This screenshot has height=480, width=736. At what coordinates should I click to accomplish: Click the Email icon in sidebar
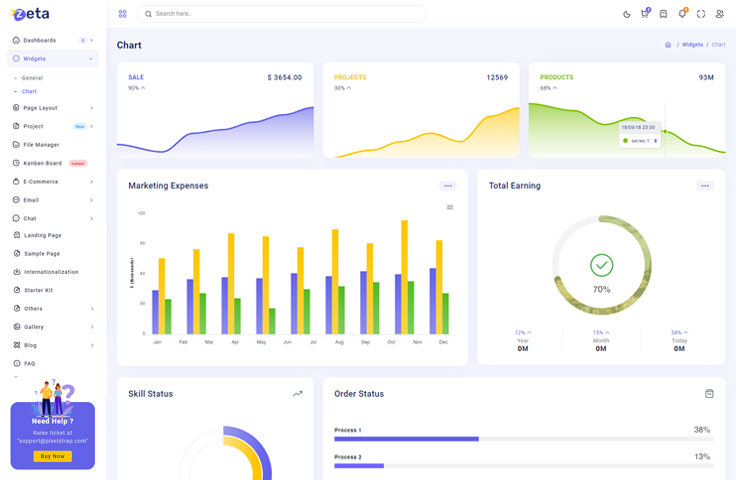16,199
